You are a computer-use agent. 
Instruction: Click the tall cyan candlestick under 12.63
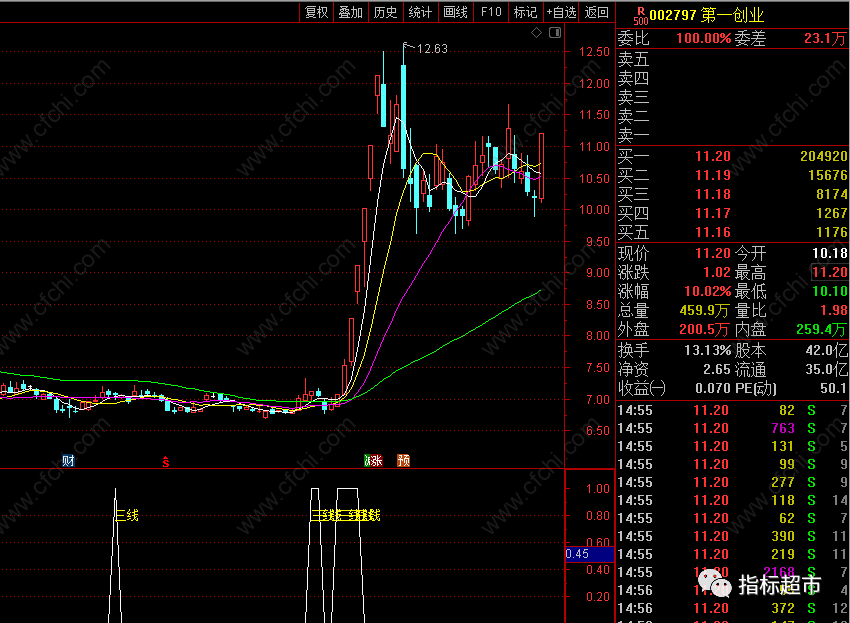coord(403,117)
